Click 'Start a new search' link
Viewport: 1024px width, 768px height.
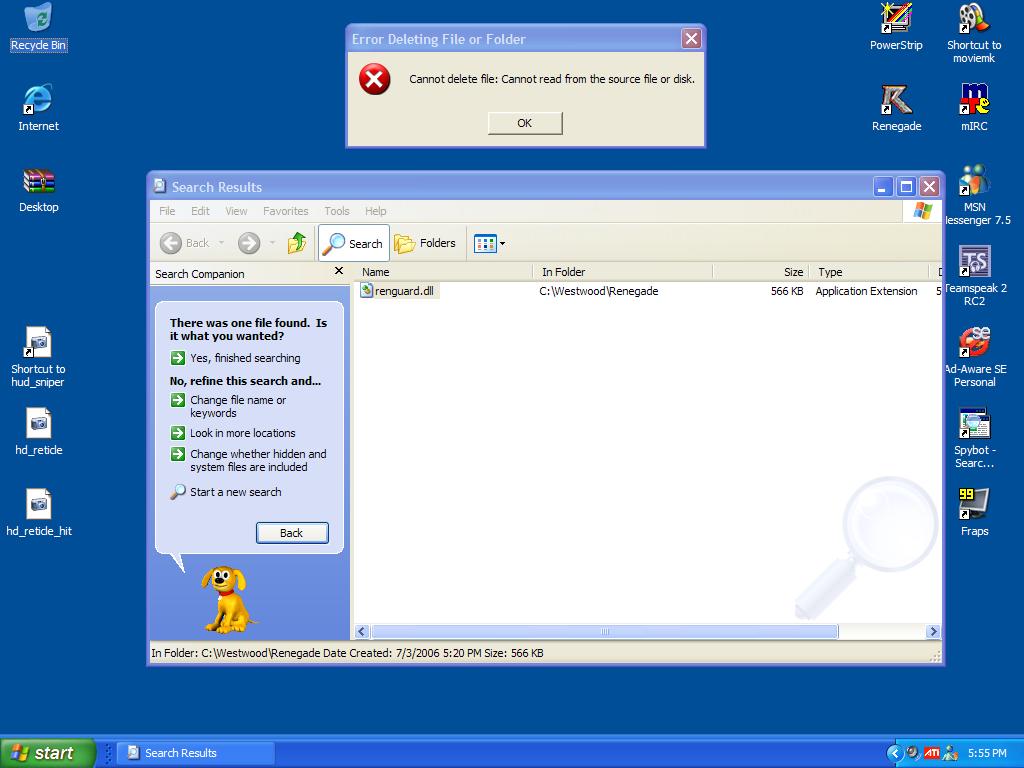(x=235, y=492)
